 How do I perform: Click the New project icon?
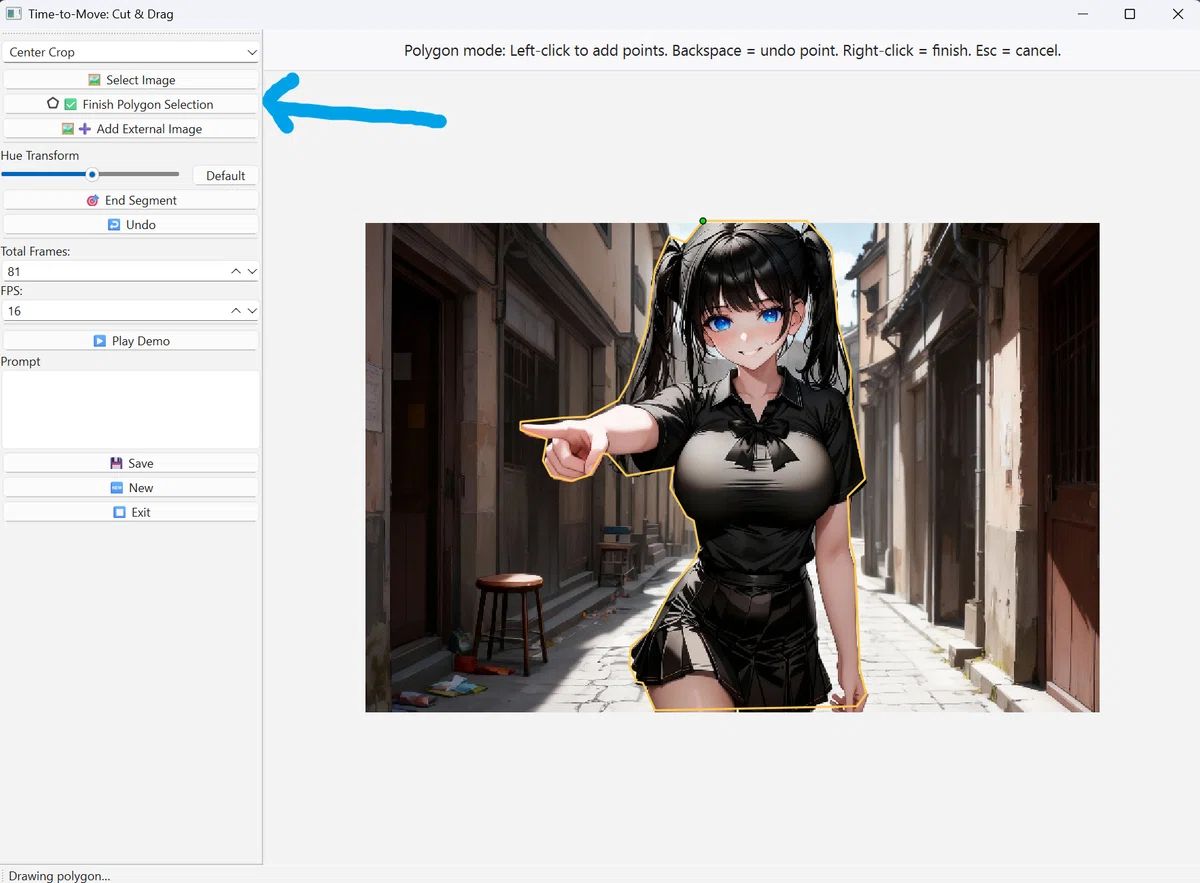117,488
